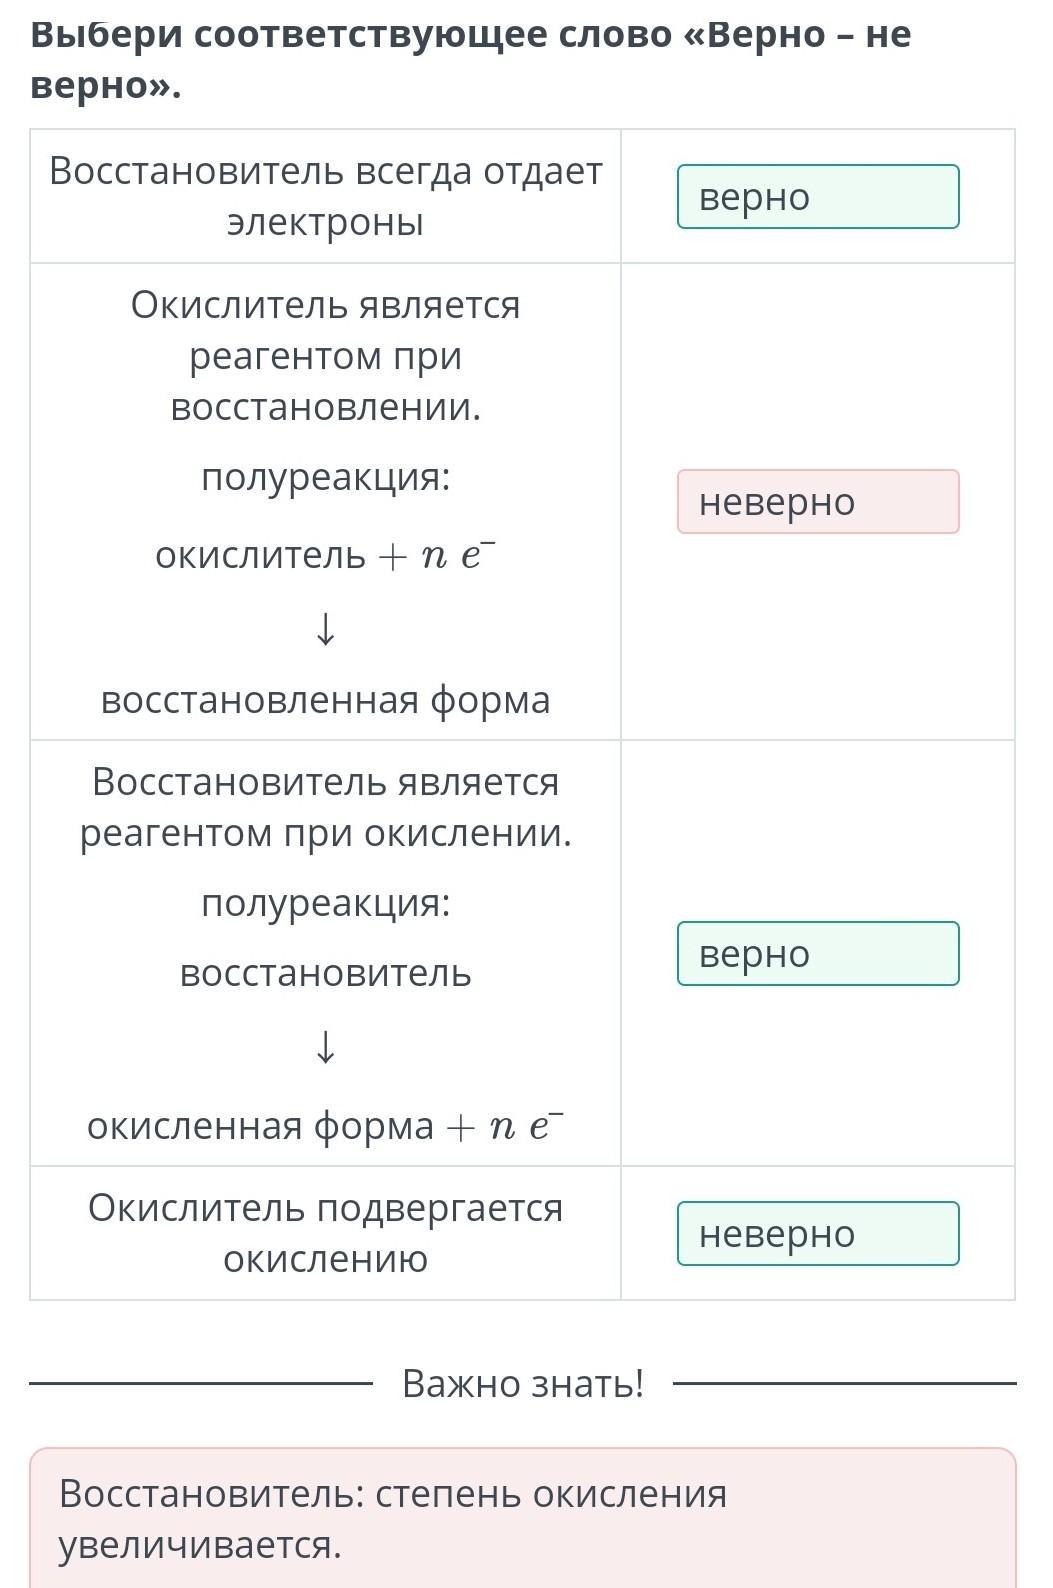1053x1588 pixels.
Task: Open the red 'неверно' answer dropdown
Action: [818, 501]
